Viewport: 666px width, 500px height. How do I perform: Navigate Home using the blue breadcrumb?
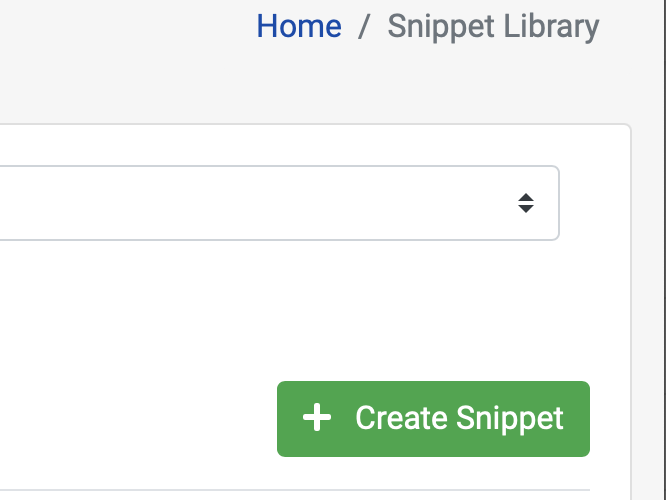299,26
